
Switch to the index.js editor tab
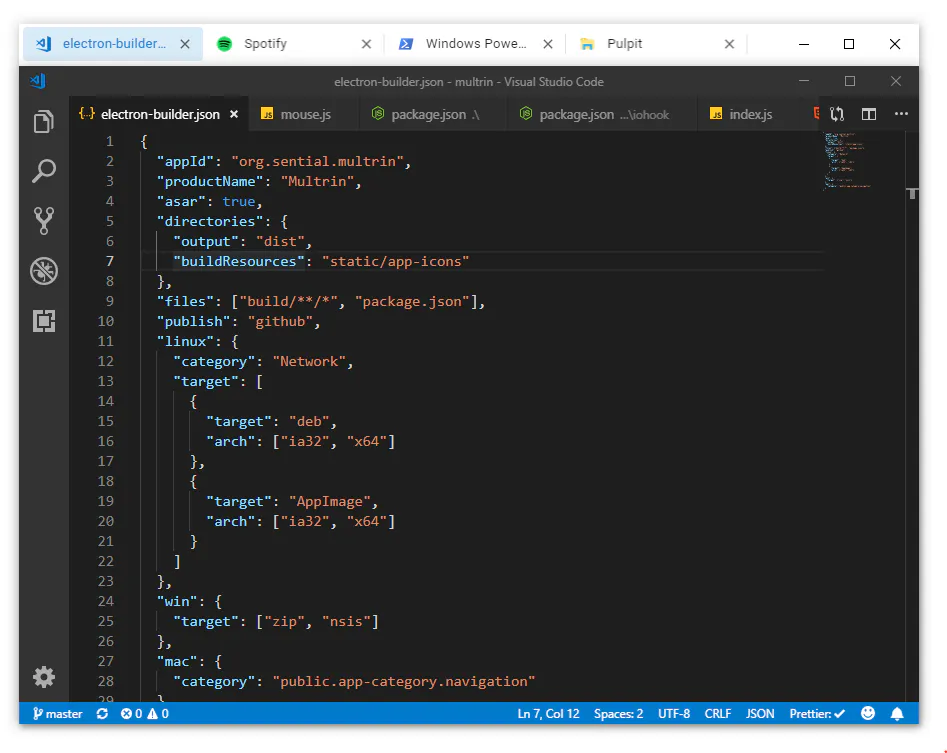pyautogui.click(x=741, y=114)
